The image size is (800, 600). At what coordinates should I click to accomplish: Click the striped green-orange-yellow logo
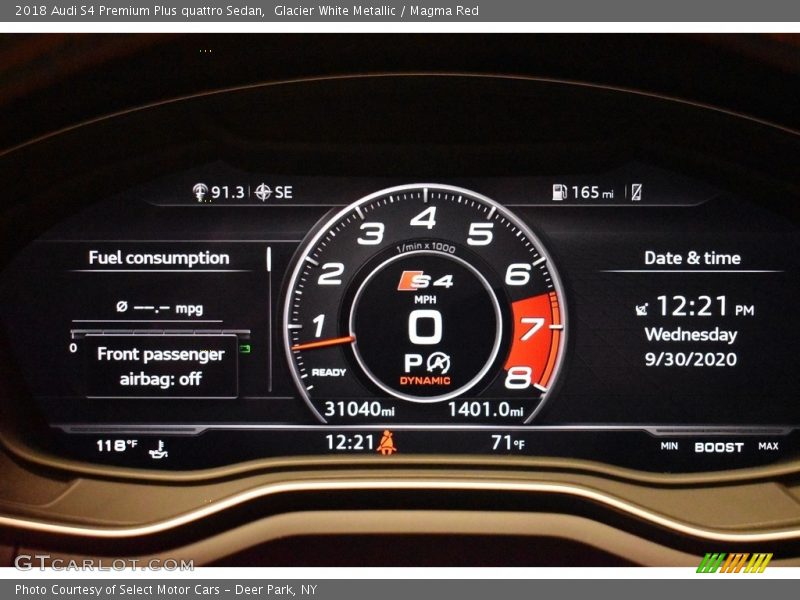(x=735, y=563)
